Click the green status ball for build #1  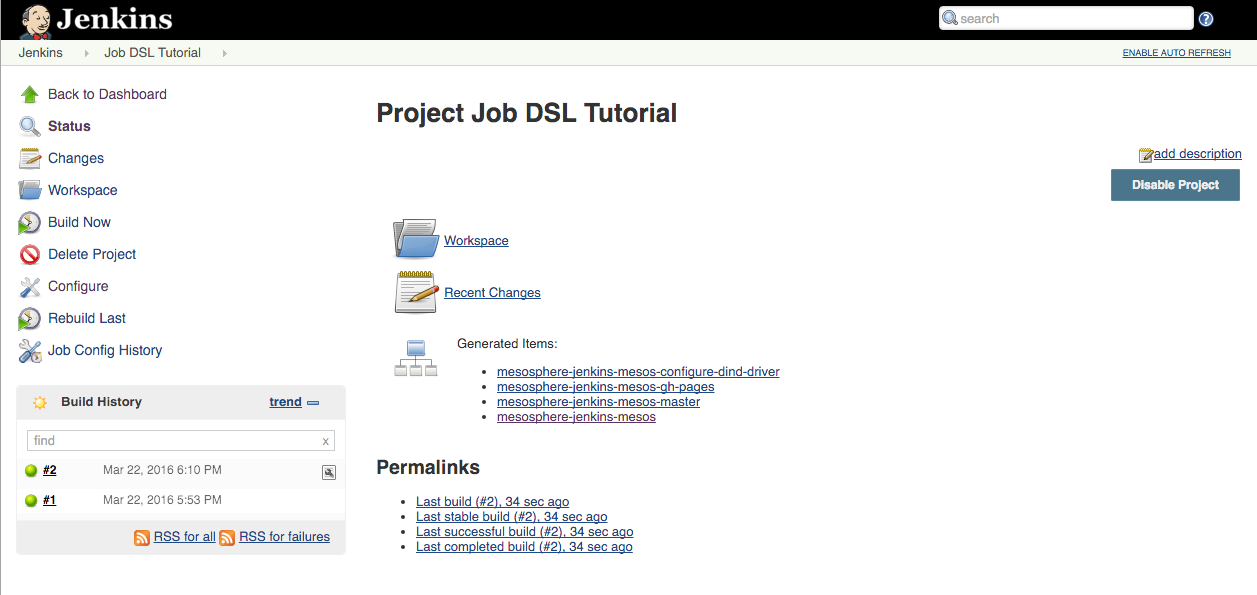coord(32,500)
